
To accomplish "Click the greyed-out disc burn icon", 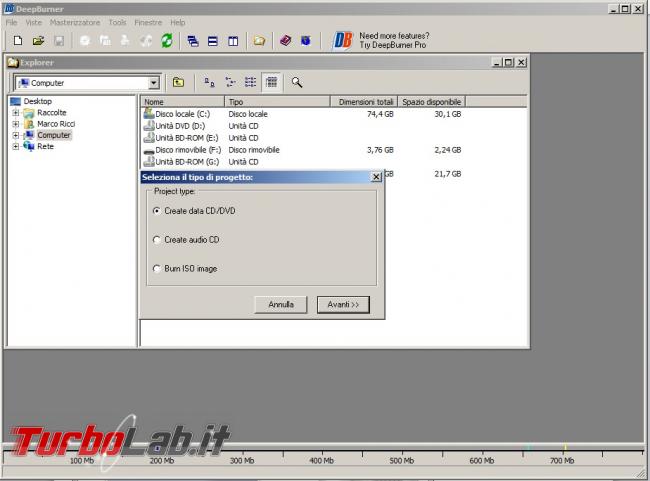I will tap(85, 41).
